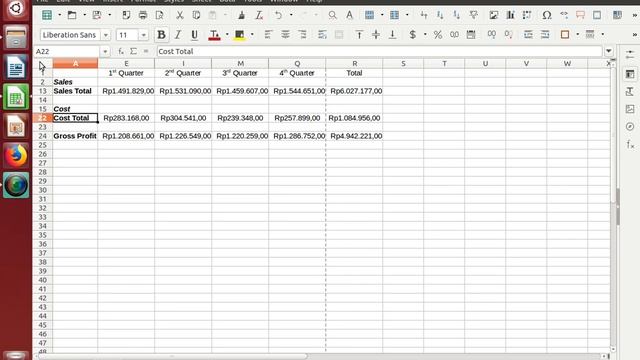The image size is (640, 360).
Task: Insert Chart icon in toolbar
Action: 510,15
